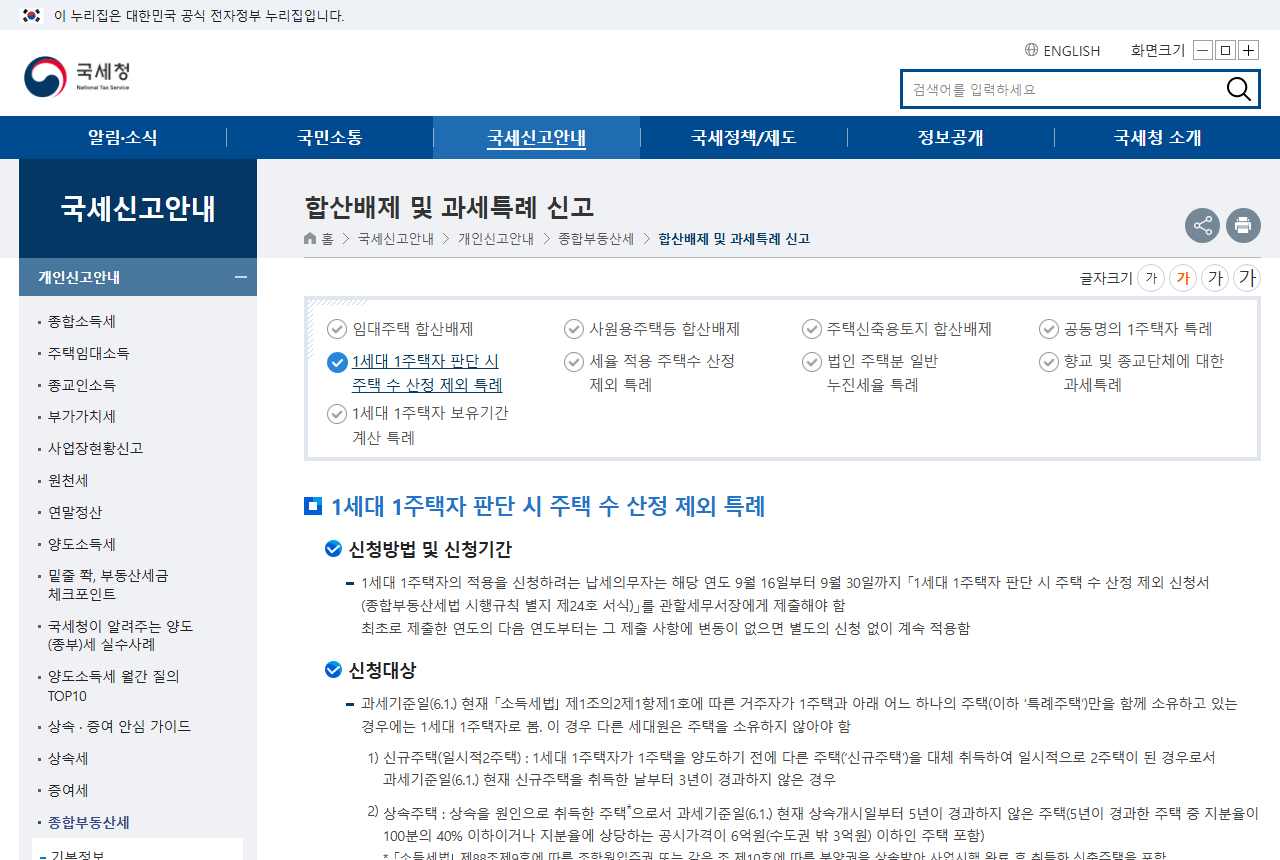Image resolution: width=1280 pixels, height=860 pixels.
Task: Open the 국민소통 menu
Action: tap(329, 138)
